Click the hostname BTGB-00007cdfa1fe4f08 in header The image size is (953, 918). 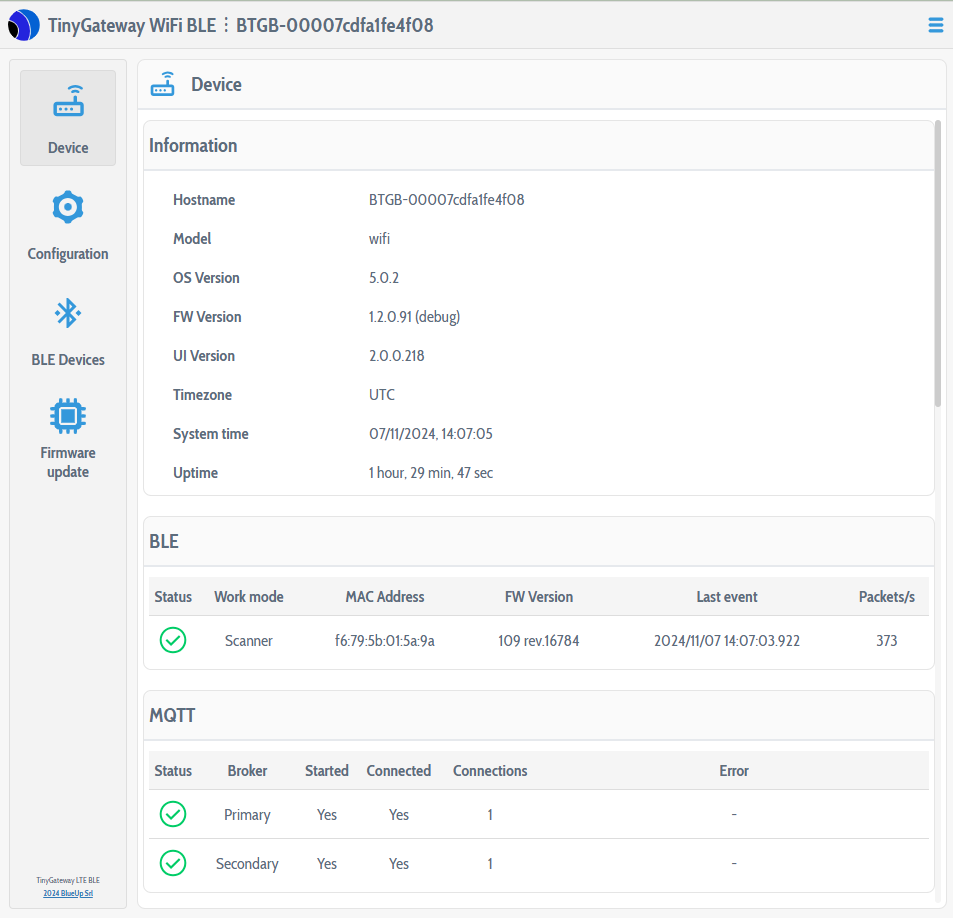(334, 25)
